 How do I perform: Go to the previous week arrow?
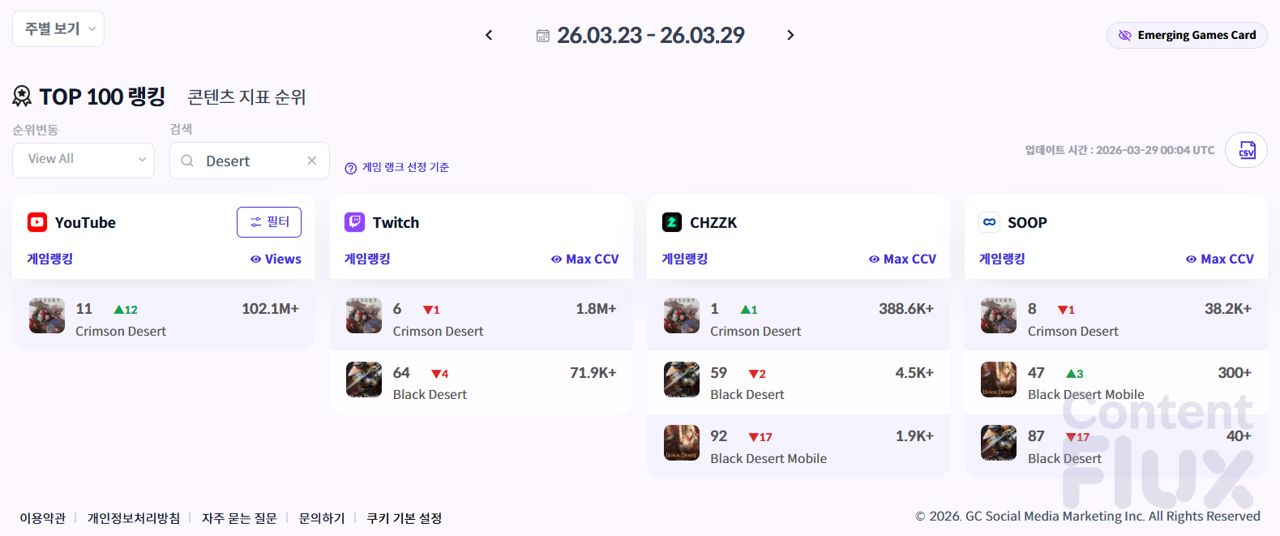(x=489, y=36)
